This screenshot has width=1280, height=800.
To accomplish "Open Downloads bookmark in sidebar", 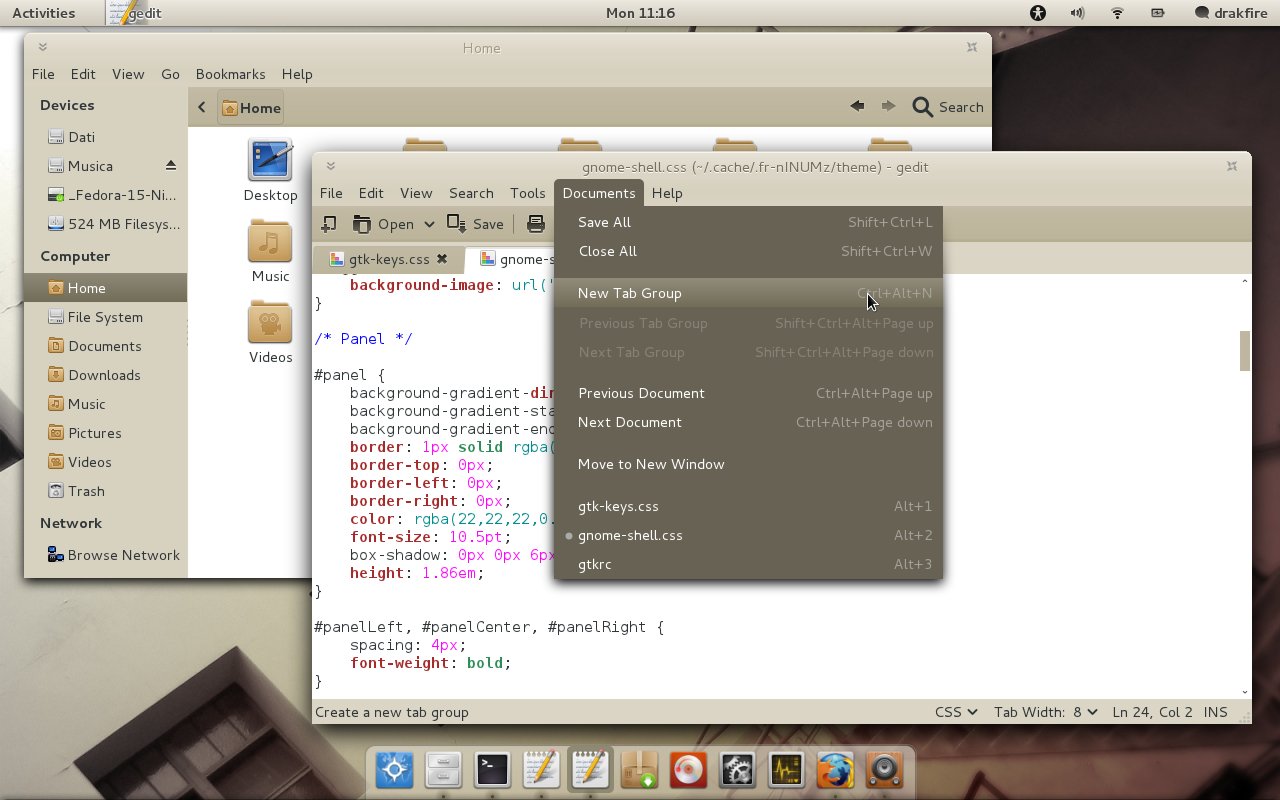I will point(105,375).
